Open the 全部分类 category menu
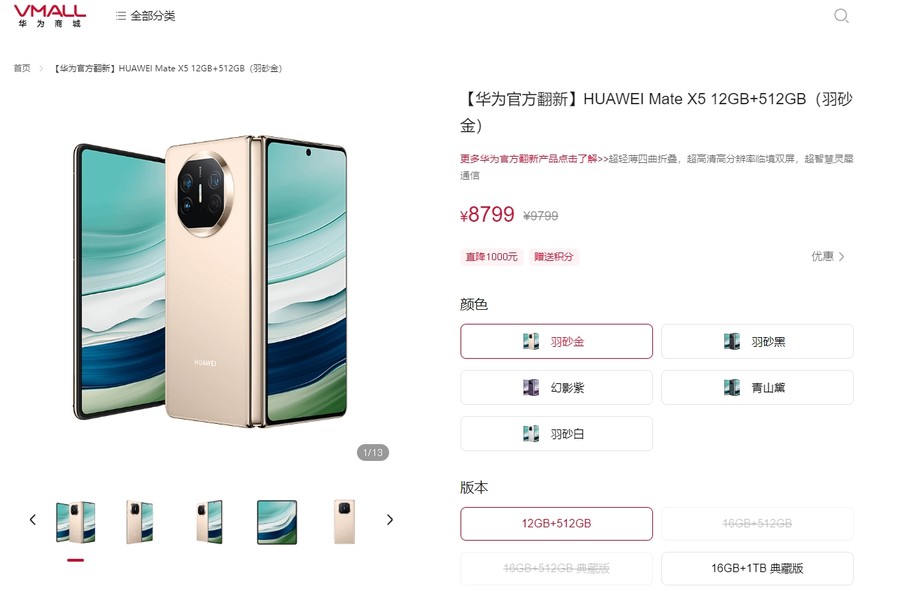Screen dimensions: 900x591 tap(145, 16)
